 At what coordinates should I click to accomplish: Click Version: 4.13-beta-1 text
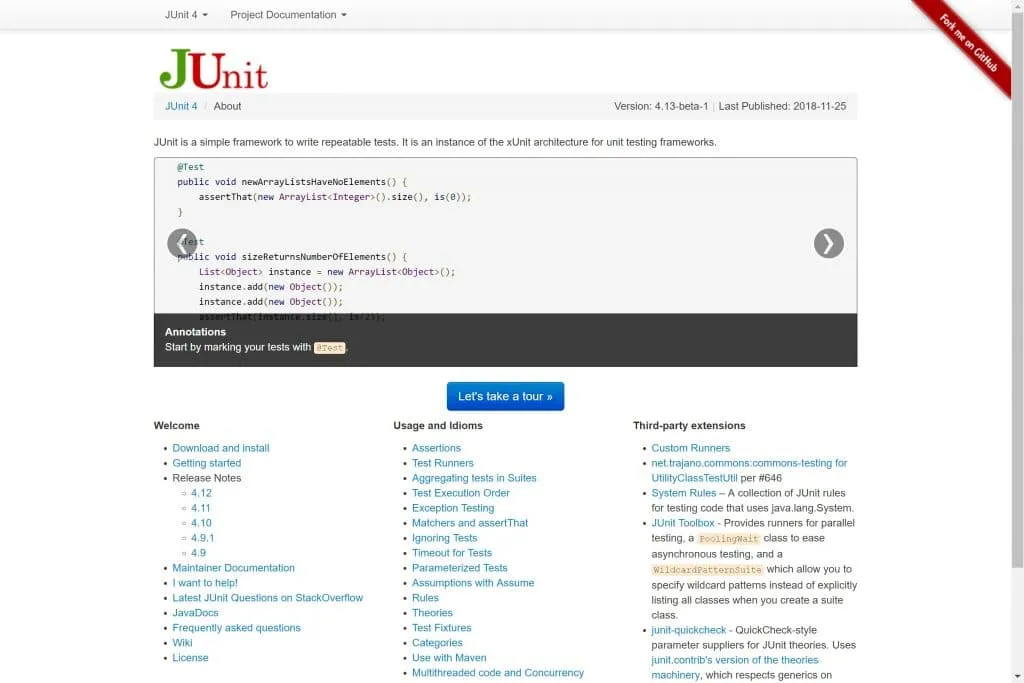click(x=661, y=106)
